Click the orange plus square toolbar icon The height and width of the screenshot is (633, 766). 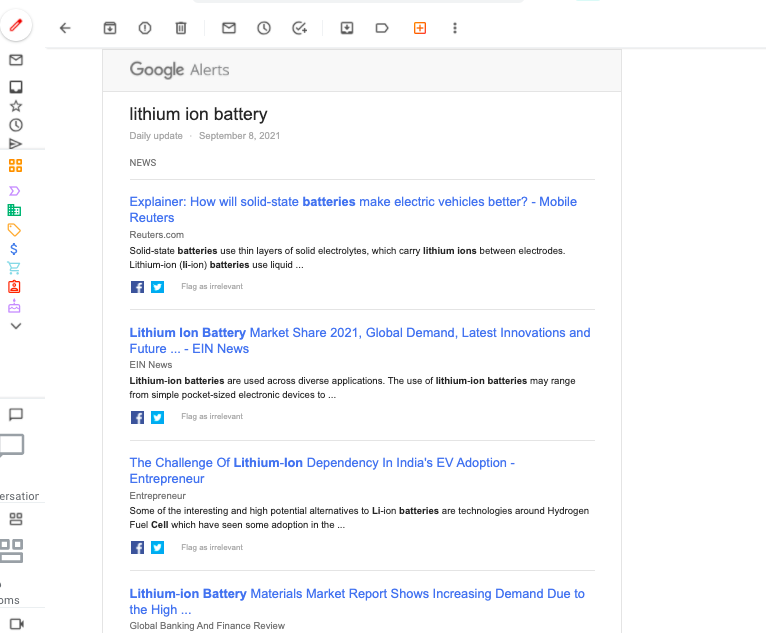(420, 28)
